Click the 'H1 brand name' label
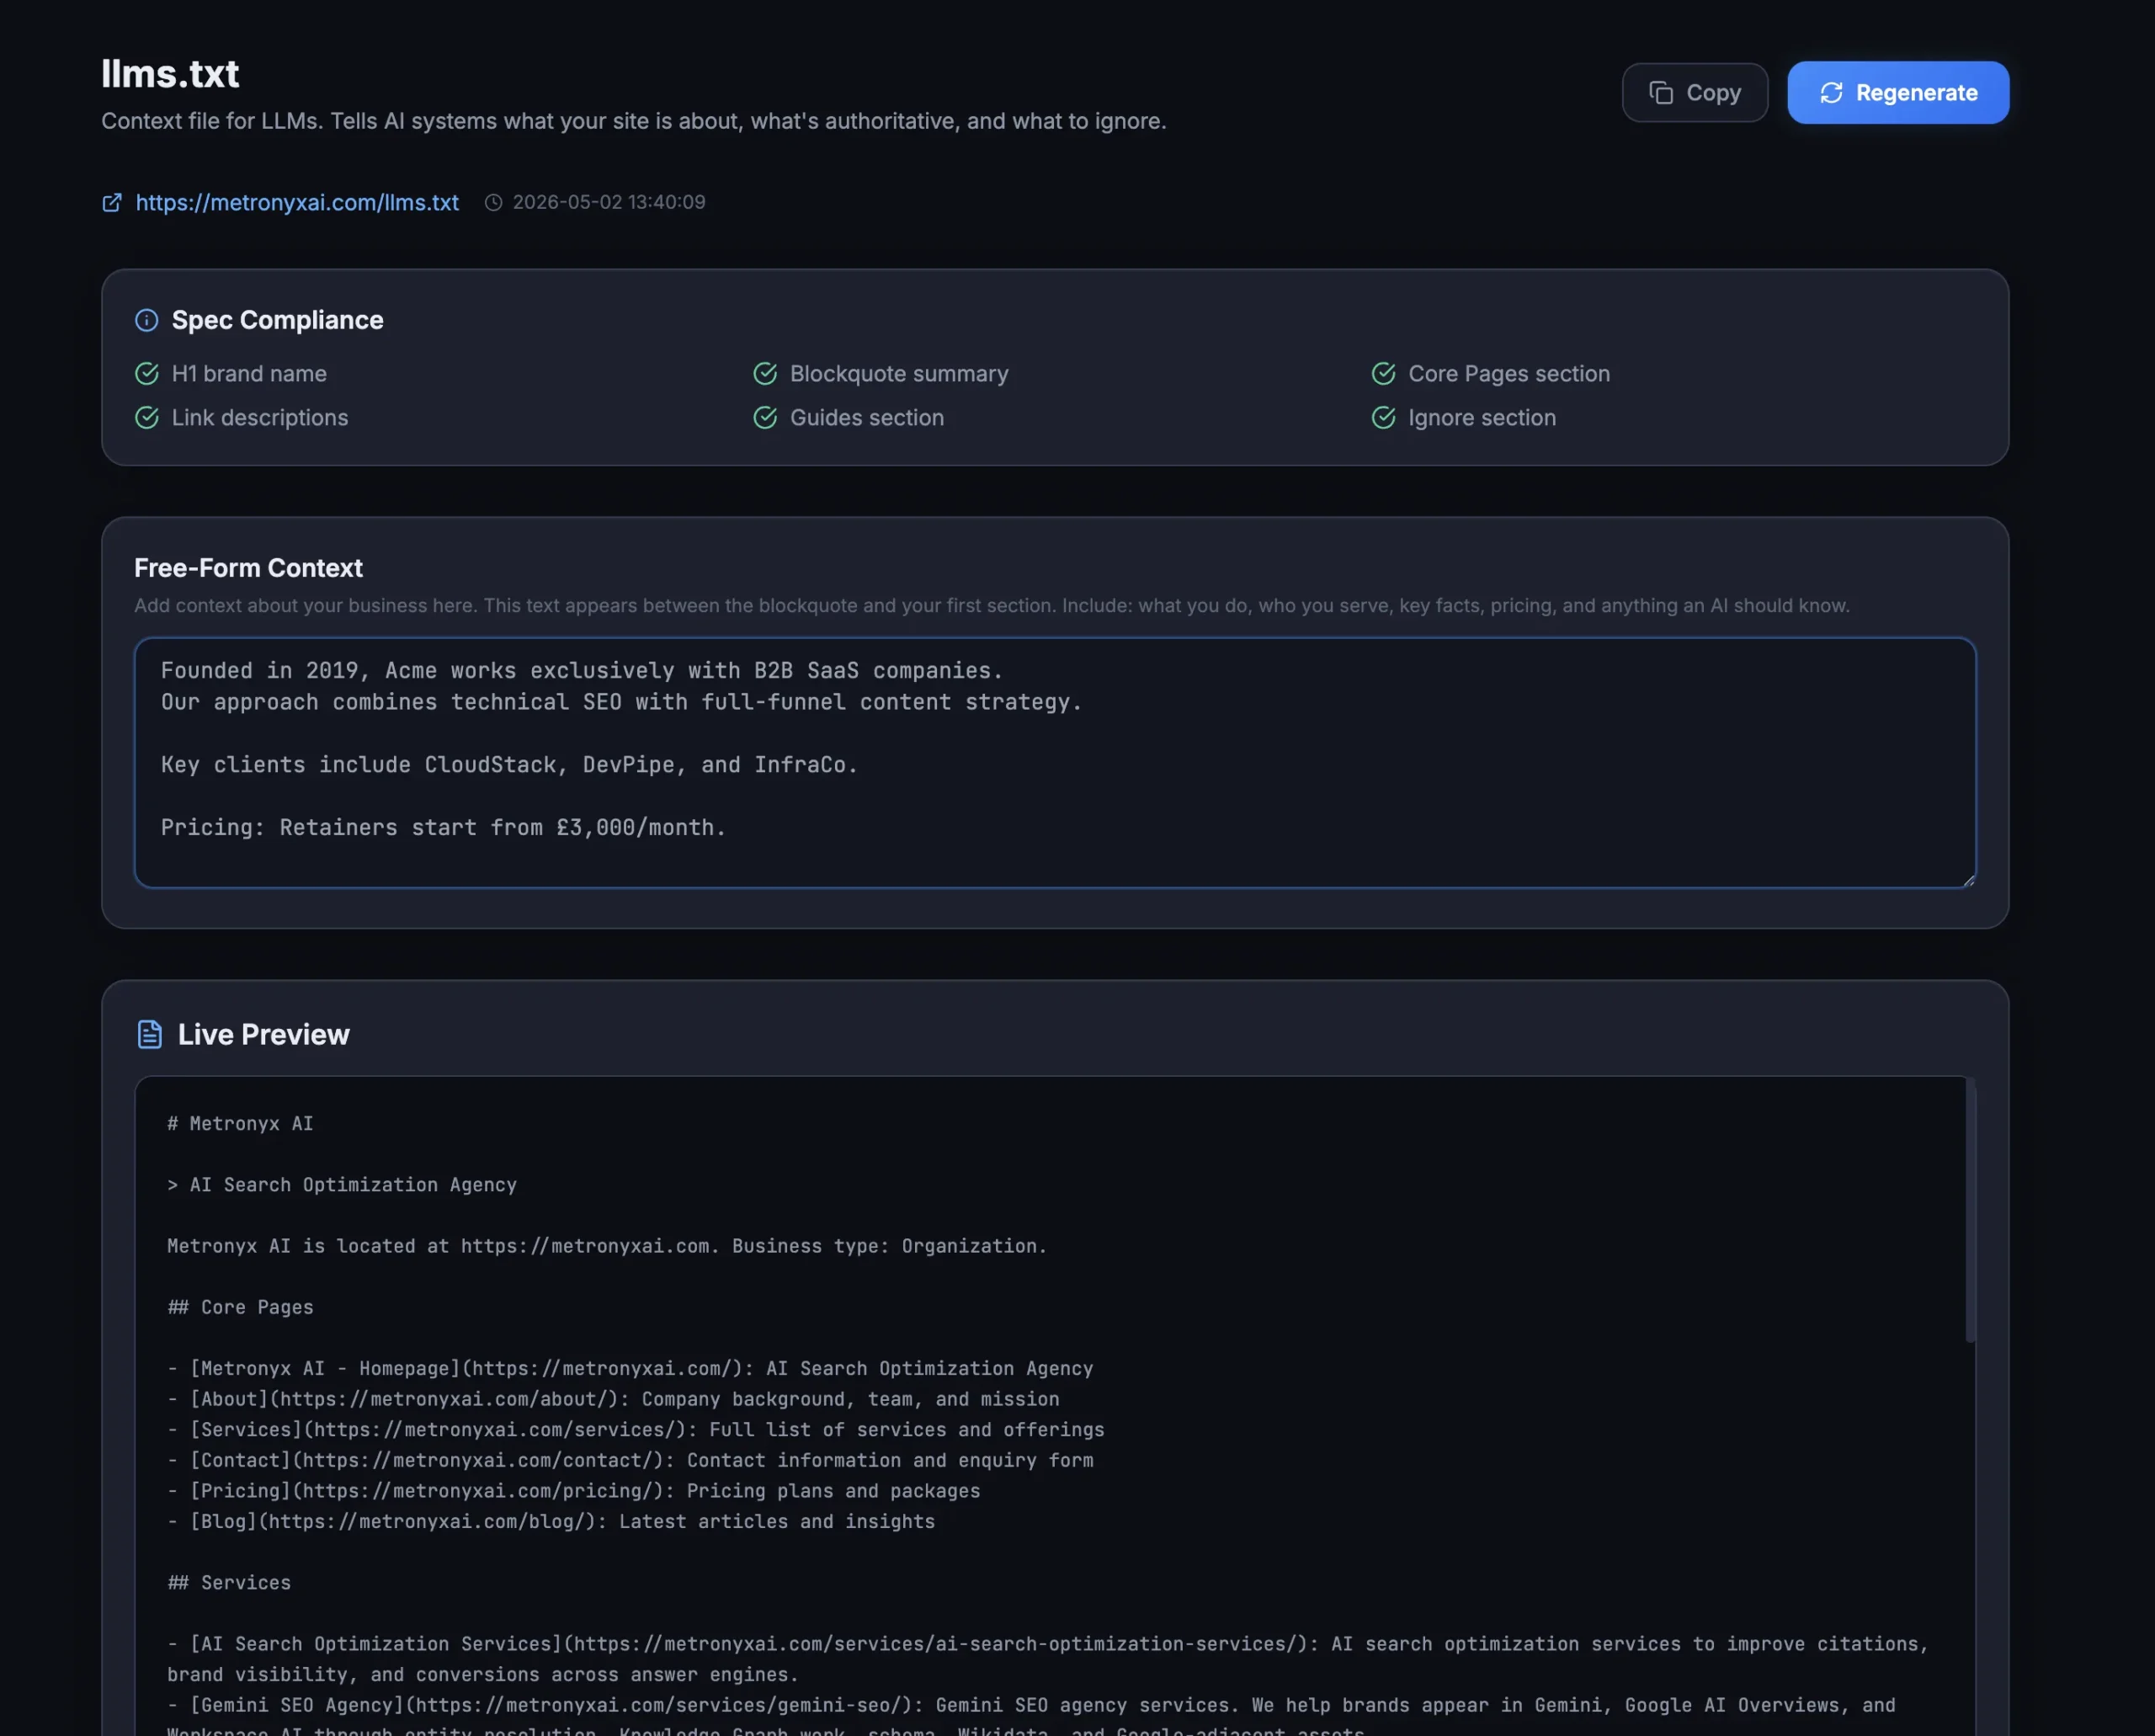The image size is (2155, 1736). coord(249,373)
